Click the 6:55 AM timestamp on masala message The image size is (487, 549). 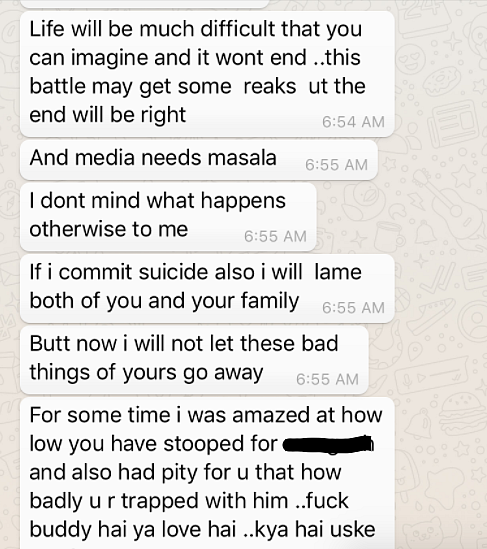[x=336, y=165]
